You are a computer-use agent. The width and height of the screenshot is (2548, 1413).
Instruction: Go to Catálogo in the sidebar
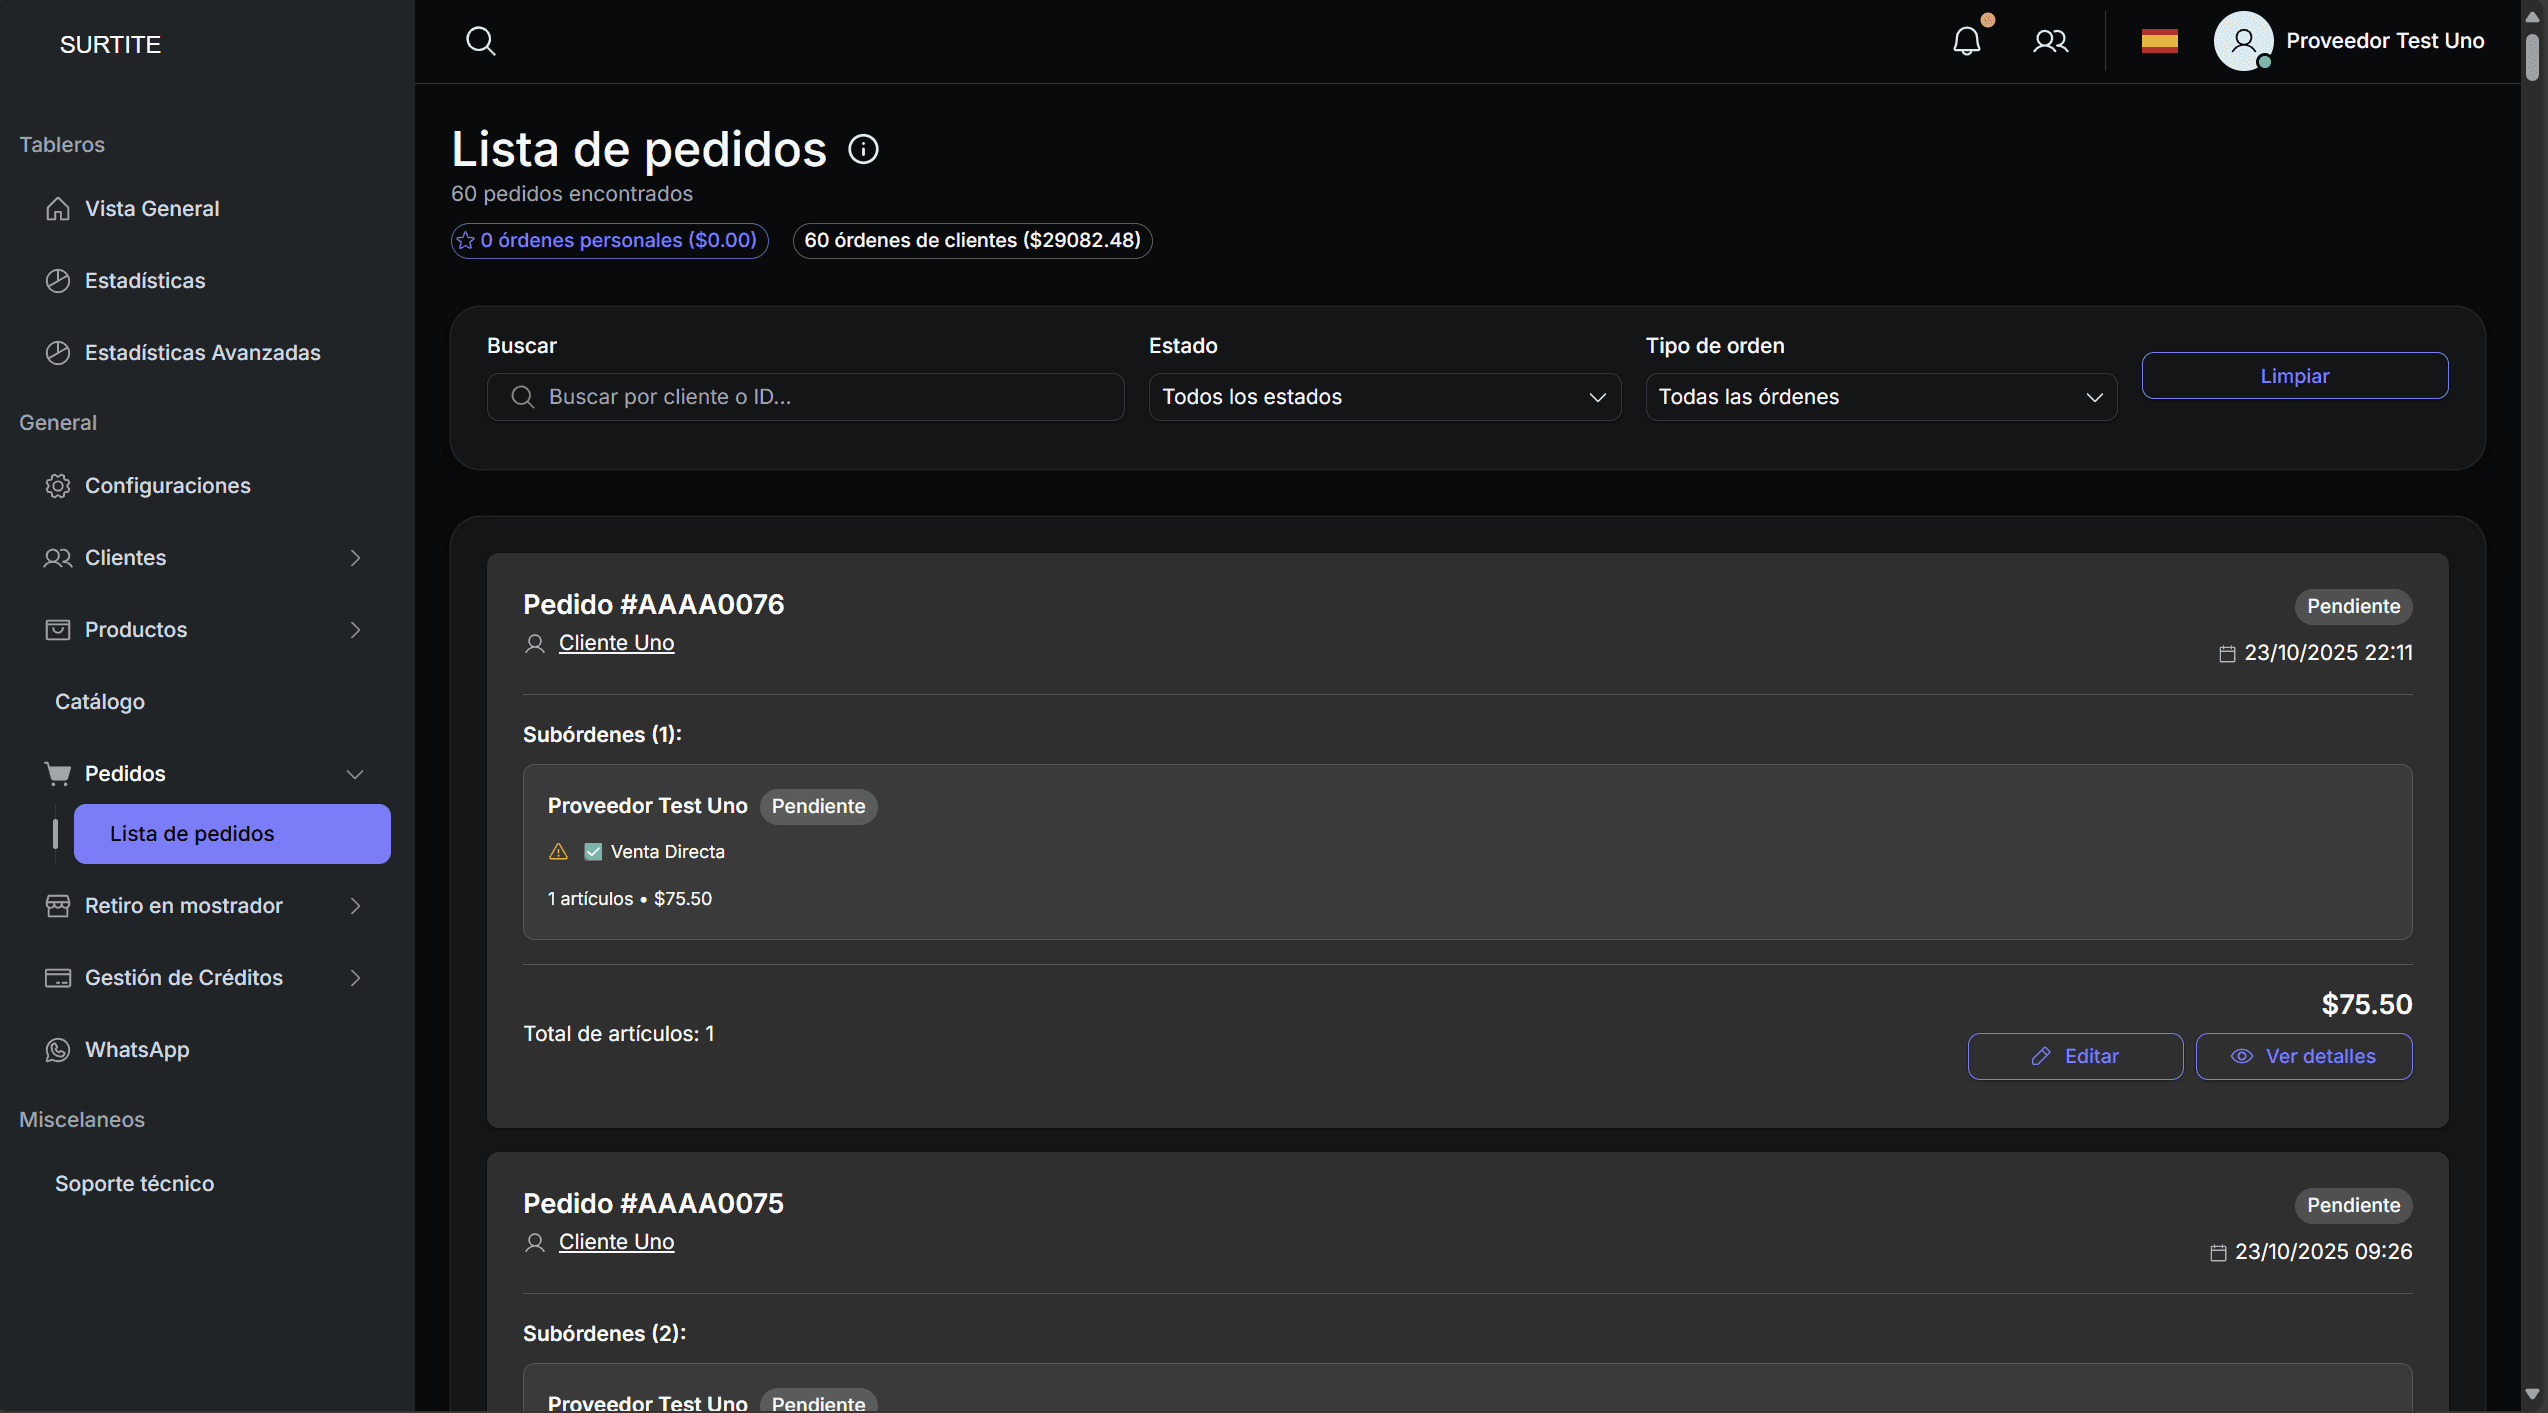pos(100,701)
